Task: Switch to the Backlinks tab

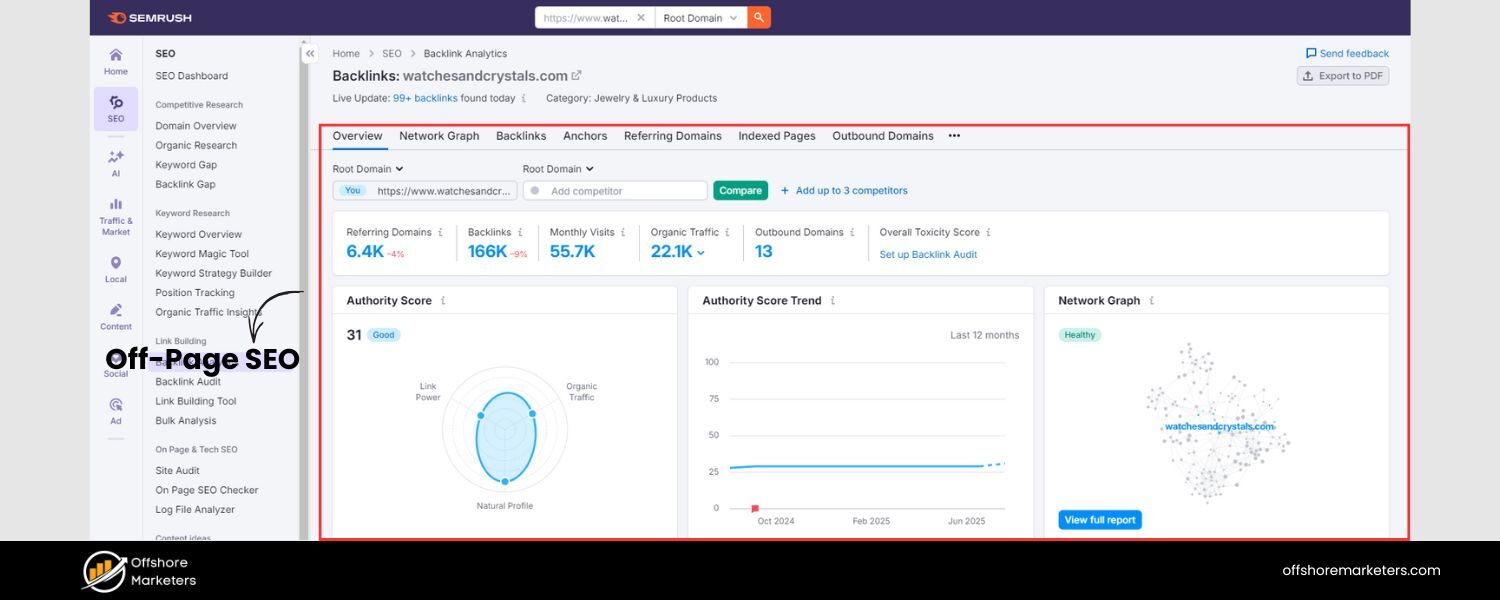Action: 521,136
